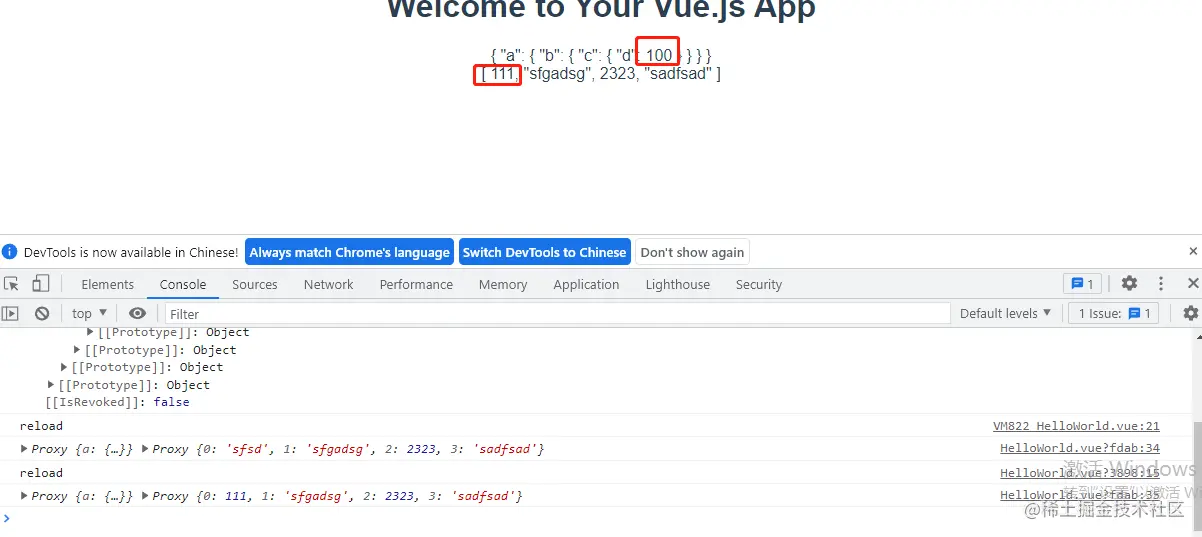Open the messages badge showing 1
This screenshot has height=537, width=1202.
pyautogui.click(x=1082, y=284)
